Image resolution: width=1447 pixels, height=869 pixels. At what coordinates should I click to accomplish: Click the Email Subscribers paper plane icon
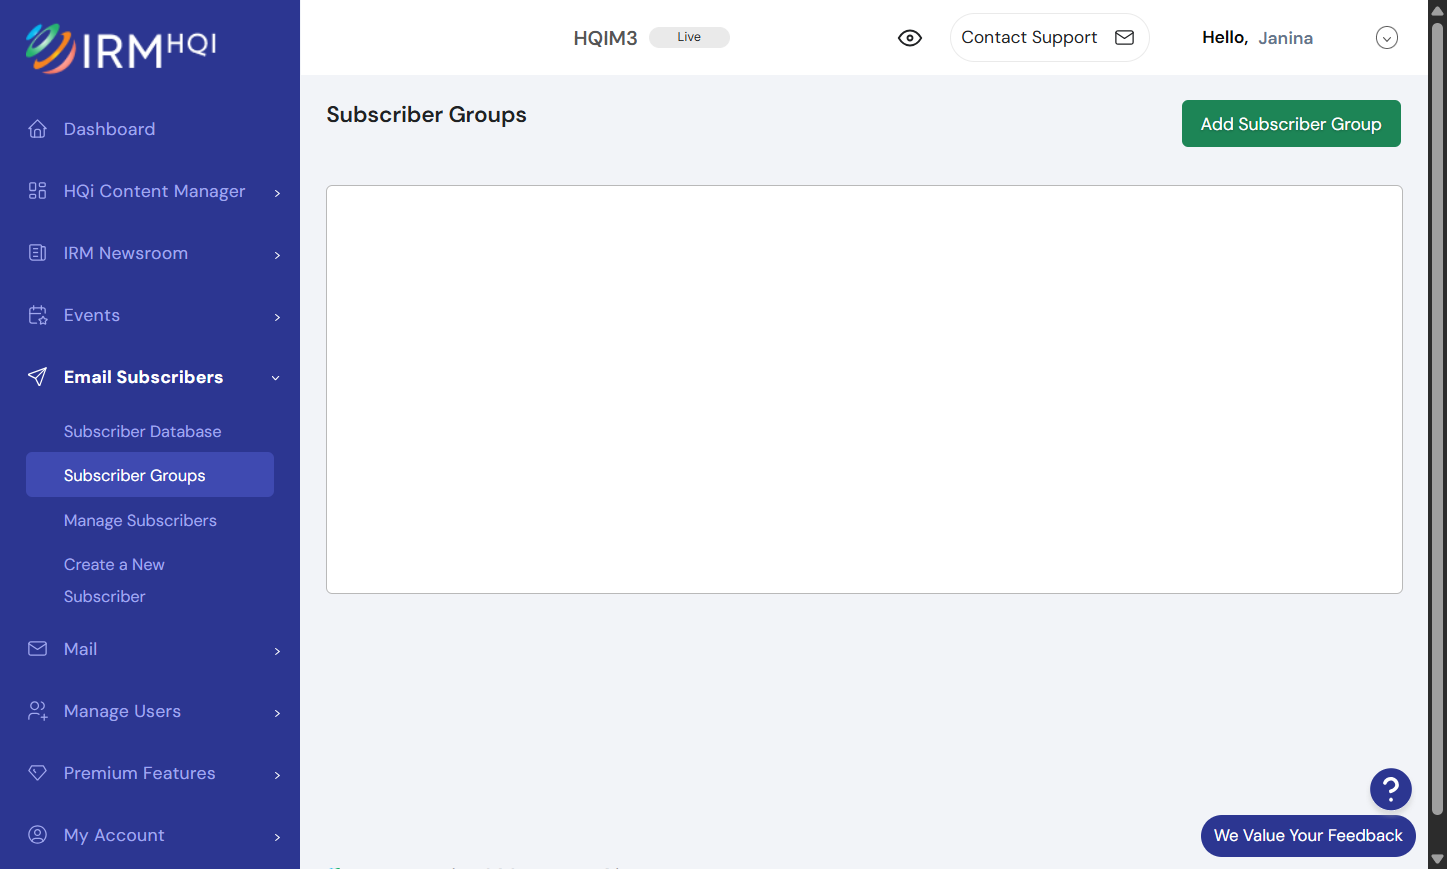click(x=38, y=377)
